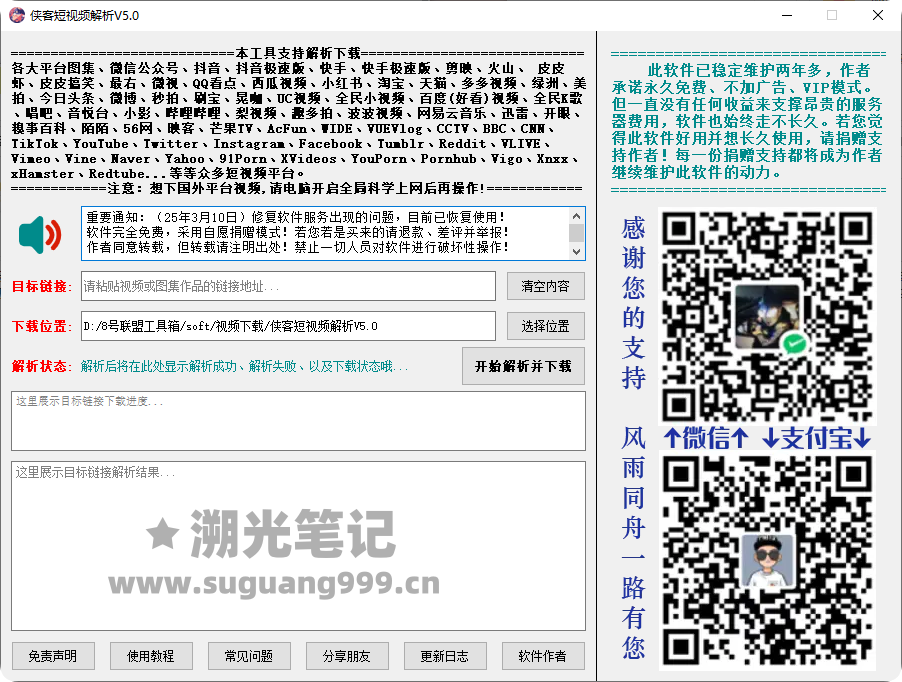Image resolution: width=902 pixels, height=682 pixels.
Task: View the 更新日志 changelog
Action: pyautogui.click(x=445, y=656)
